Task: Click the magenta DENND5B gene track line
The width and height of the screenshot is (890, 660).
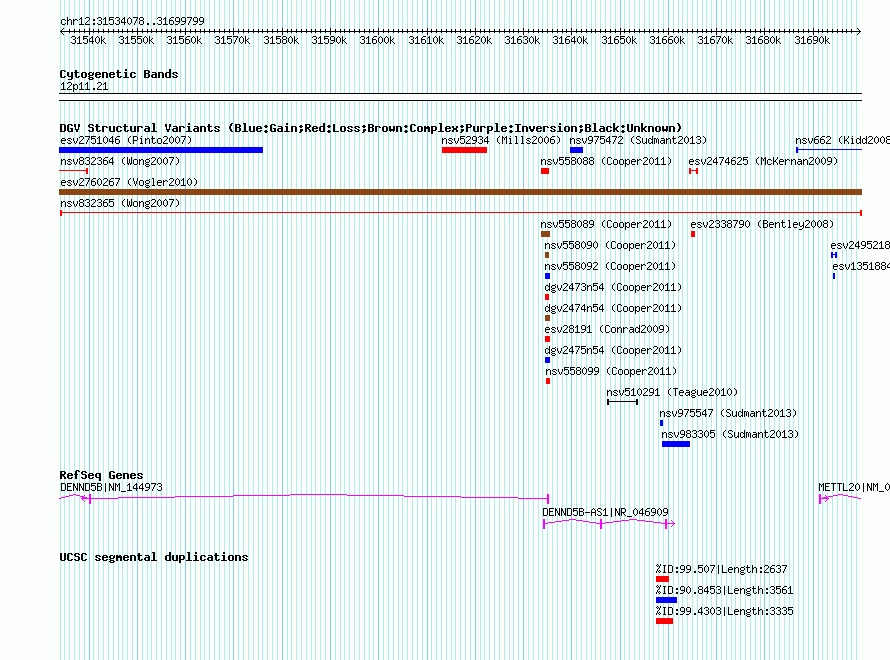Action: click(x=304, y=497)
